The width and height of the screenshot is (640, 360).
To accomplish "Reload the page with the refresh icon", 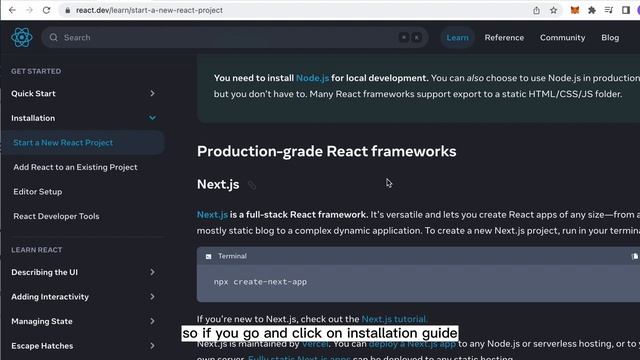I will pos(47,10).
